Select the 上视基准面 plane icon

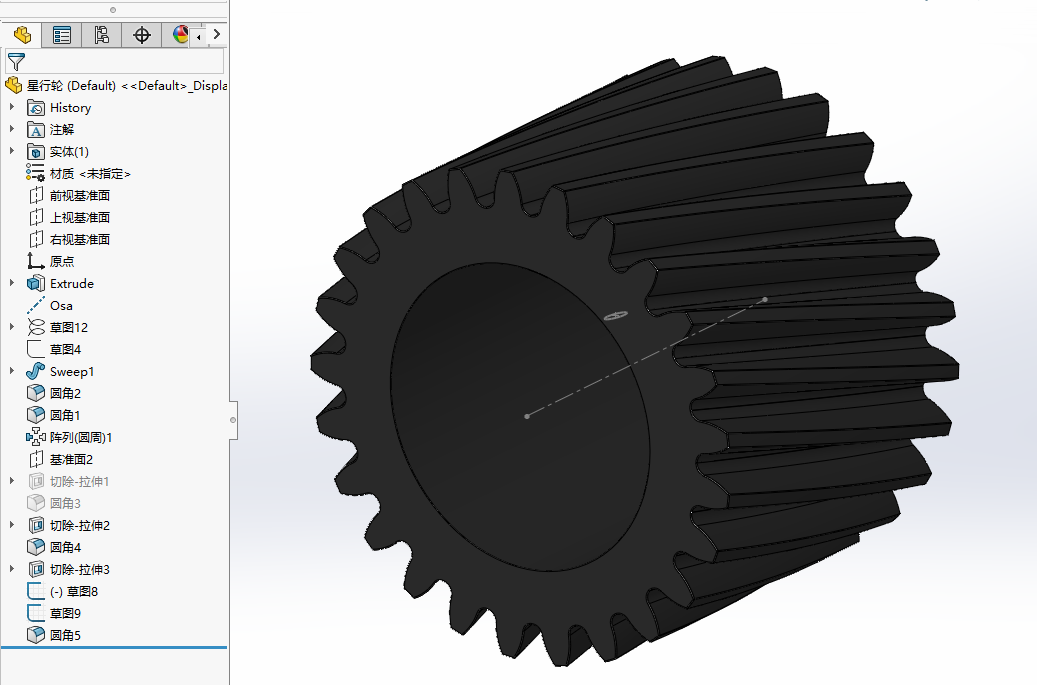click(x=36, y=218)
